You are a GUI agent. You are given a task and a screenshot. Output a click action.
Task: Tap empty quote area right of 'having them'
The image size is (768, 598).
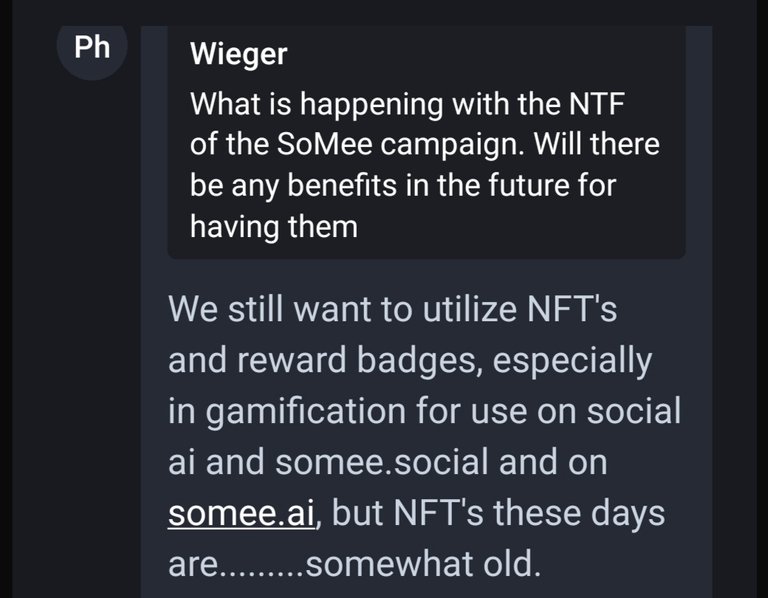pos(519,228)
